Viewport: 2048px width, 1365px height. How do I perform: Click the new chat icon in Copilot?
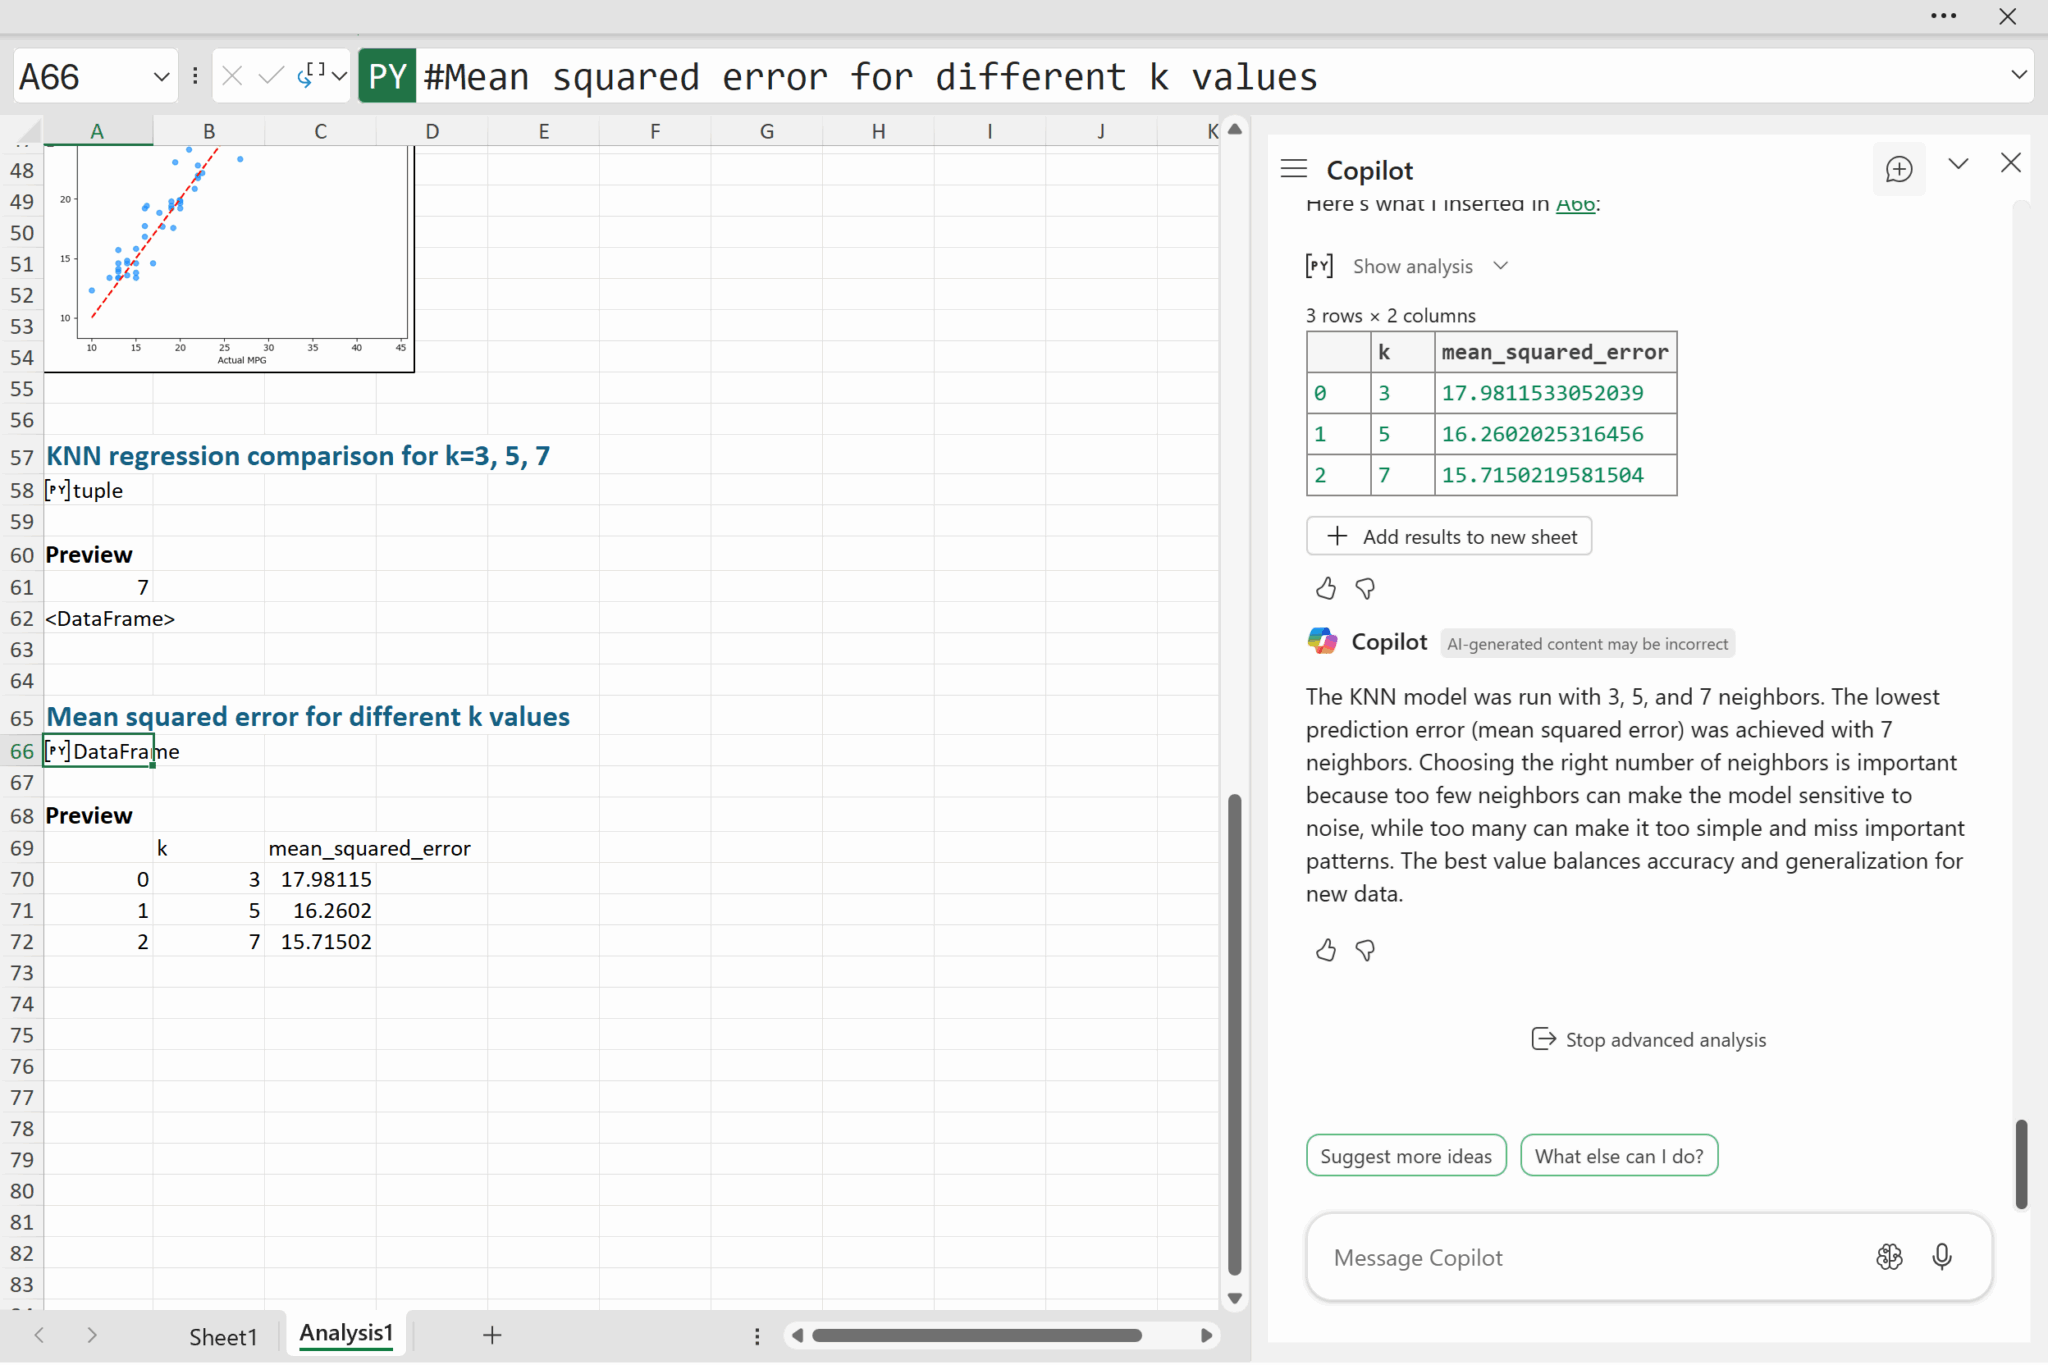pos(1898,169)
